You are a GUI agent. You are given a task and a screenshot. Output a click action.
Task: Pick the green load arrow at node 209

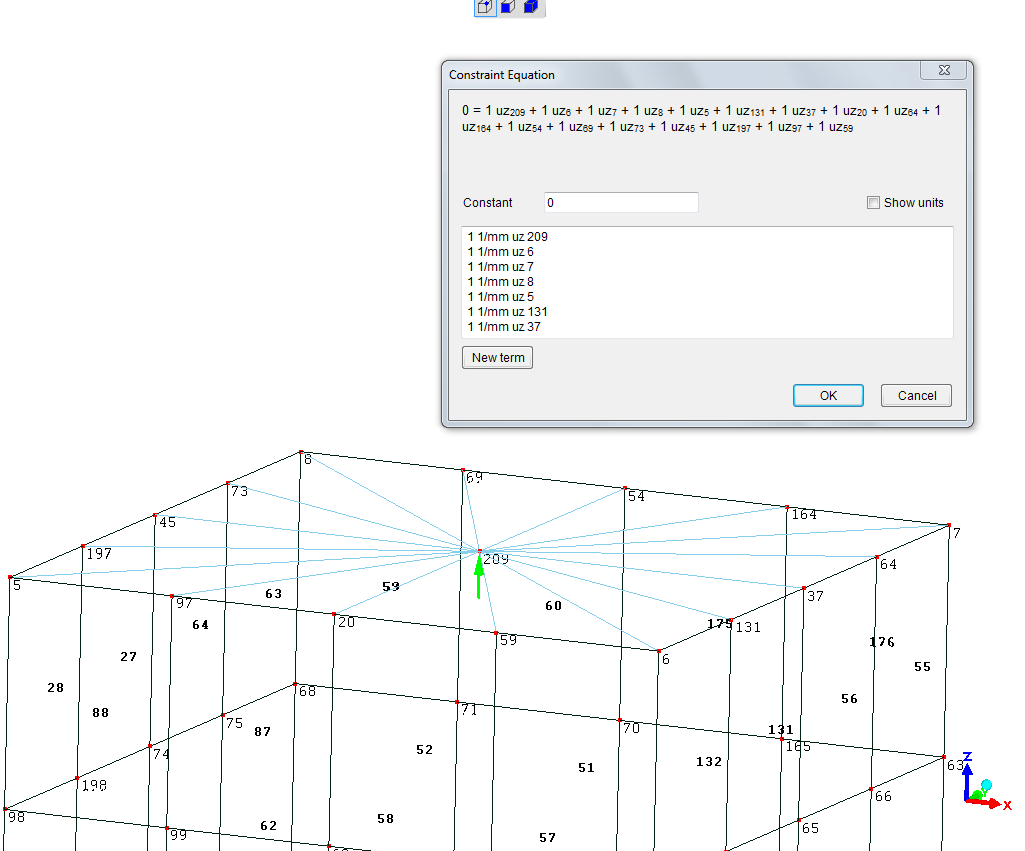pos(479,576)
